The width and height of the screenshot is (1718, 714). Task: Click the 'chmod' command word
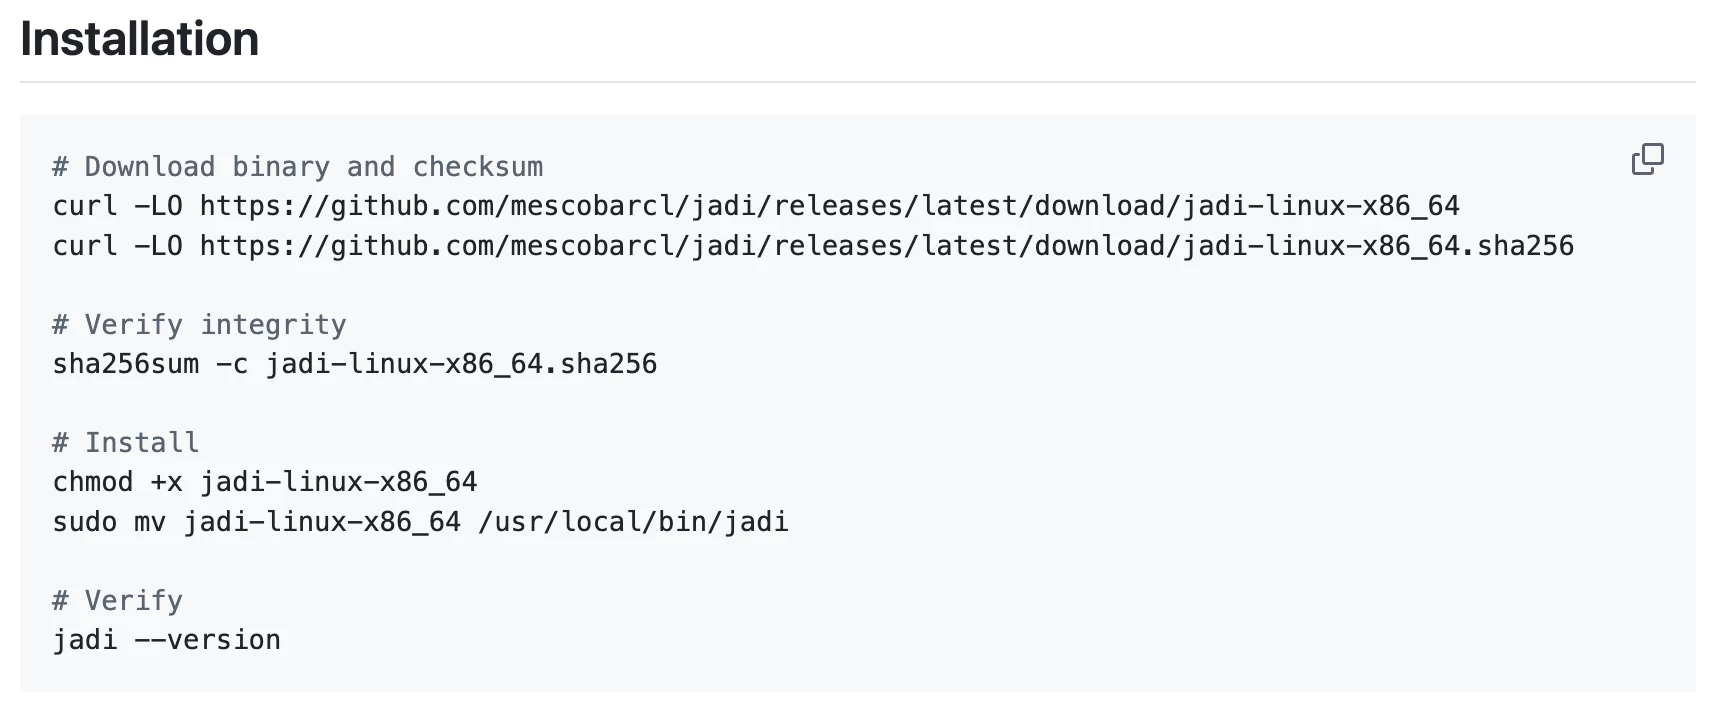(93, 482)
